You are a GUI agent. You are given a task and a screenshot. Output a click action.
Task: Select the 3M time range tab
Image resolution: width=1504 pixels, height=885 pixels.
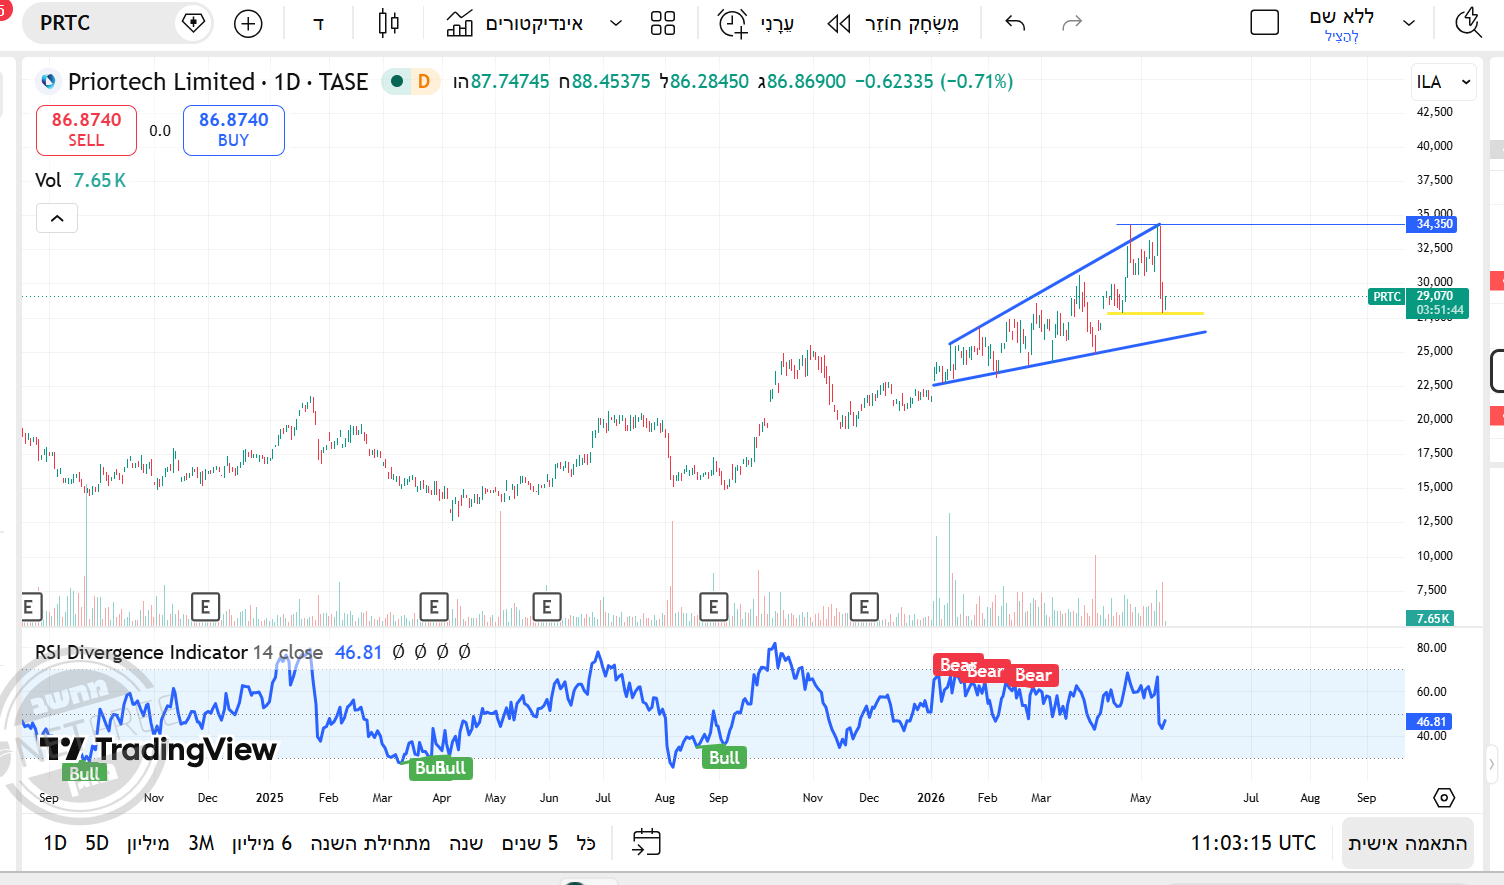click(201, 843)
